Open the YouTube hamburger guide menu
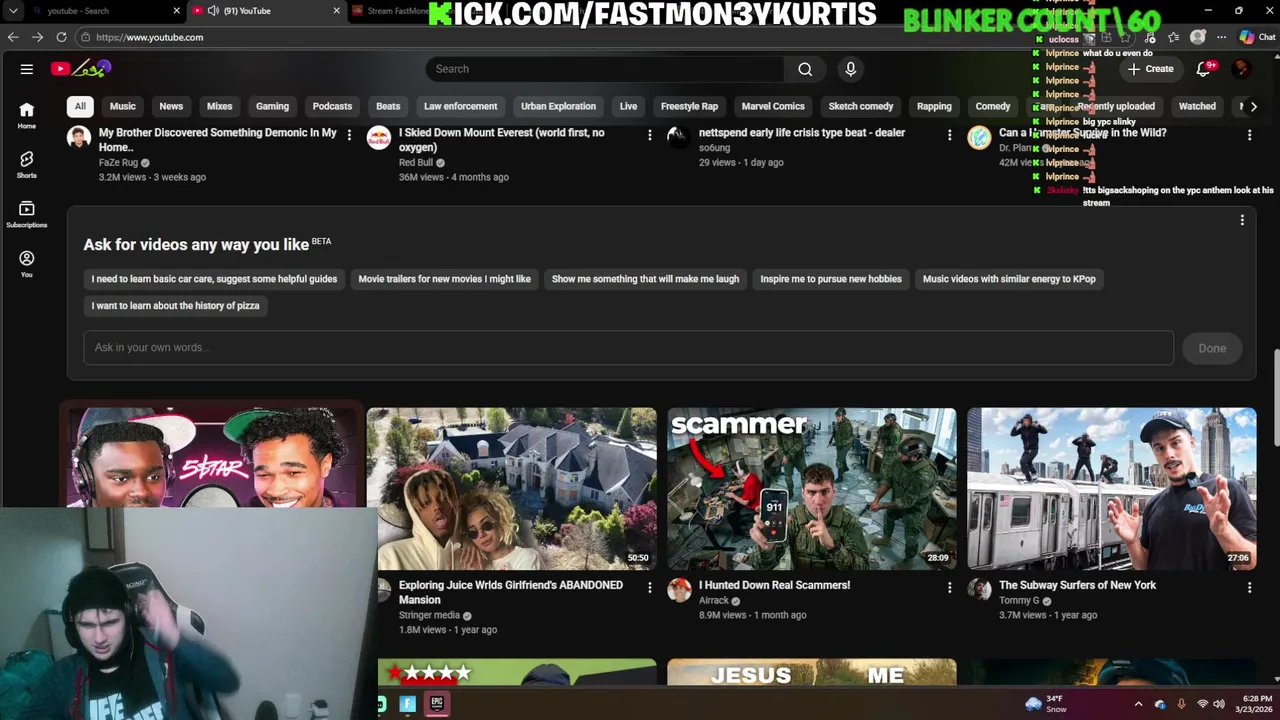 (x=27, y=69)
